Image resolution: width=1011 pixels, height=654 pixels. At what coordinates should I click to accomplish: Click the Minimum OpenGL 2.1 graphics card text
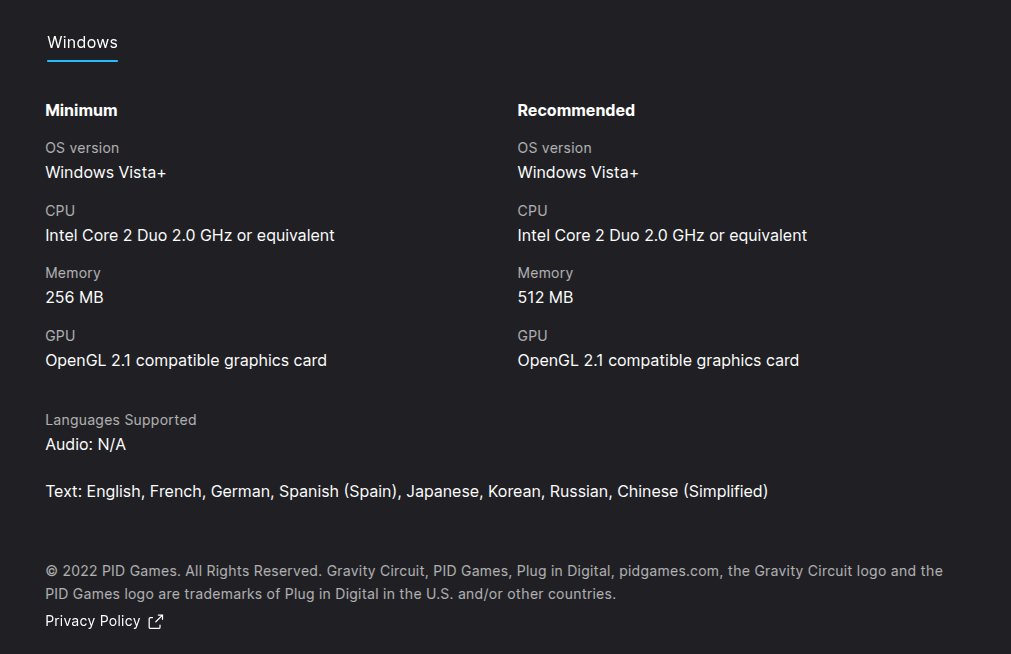(x=185, y=360)
